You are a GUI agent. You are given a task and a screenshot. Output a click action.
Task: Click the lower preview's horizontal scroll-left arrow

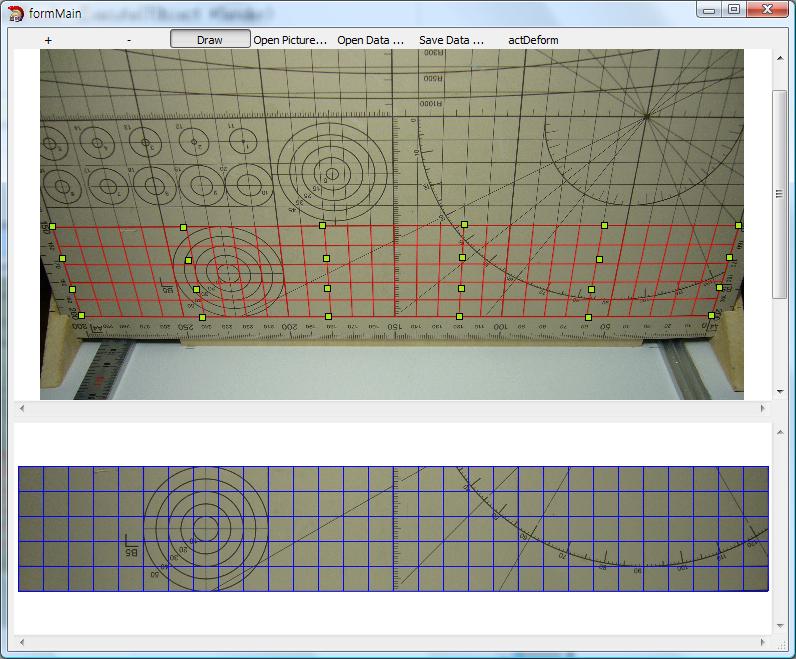(x=19, y=641)
